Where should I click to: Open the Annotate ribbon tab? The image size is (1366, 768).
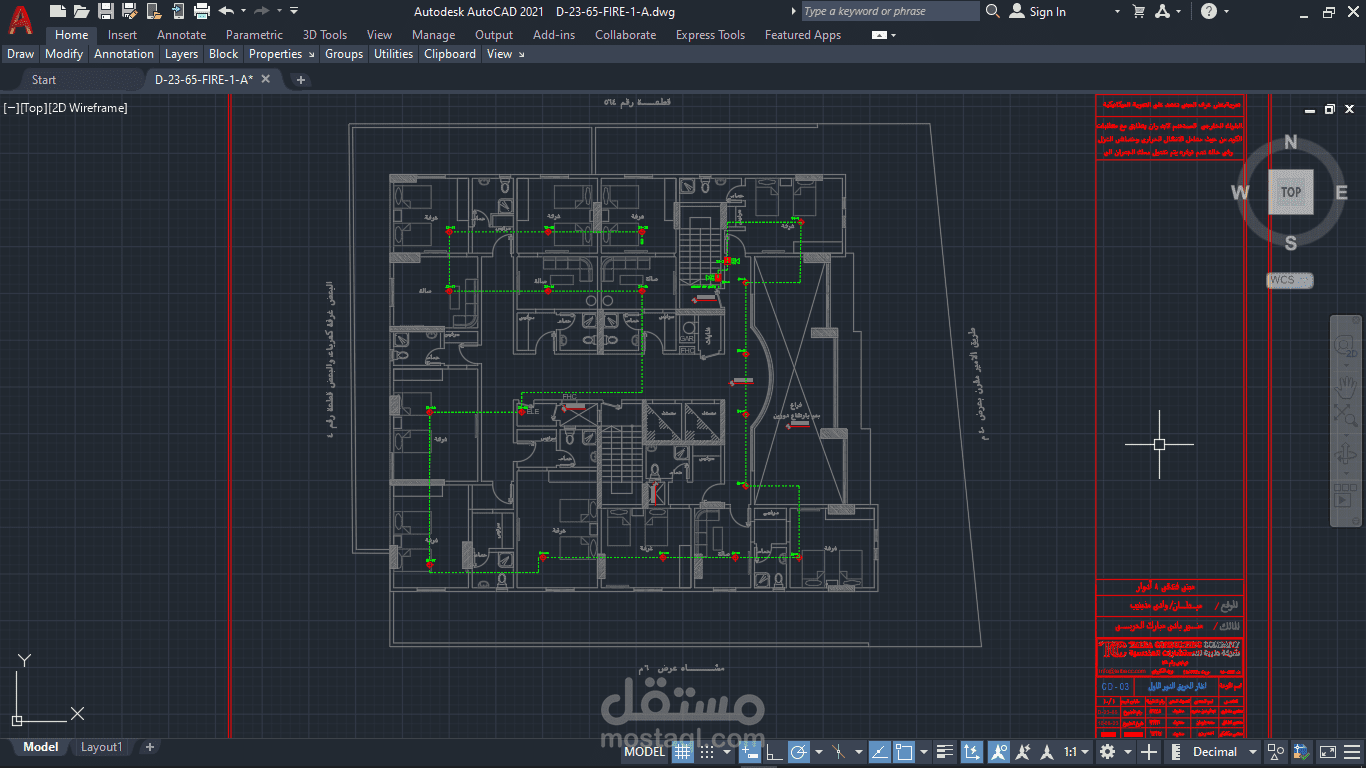[x=181, y=35]
